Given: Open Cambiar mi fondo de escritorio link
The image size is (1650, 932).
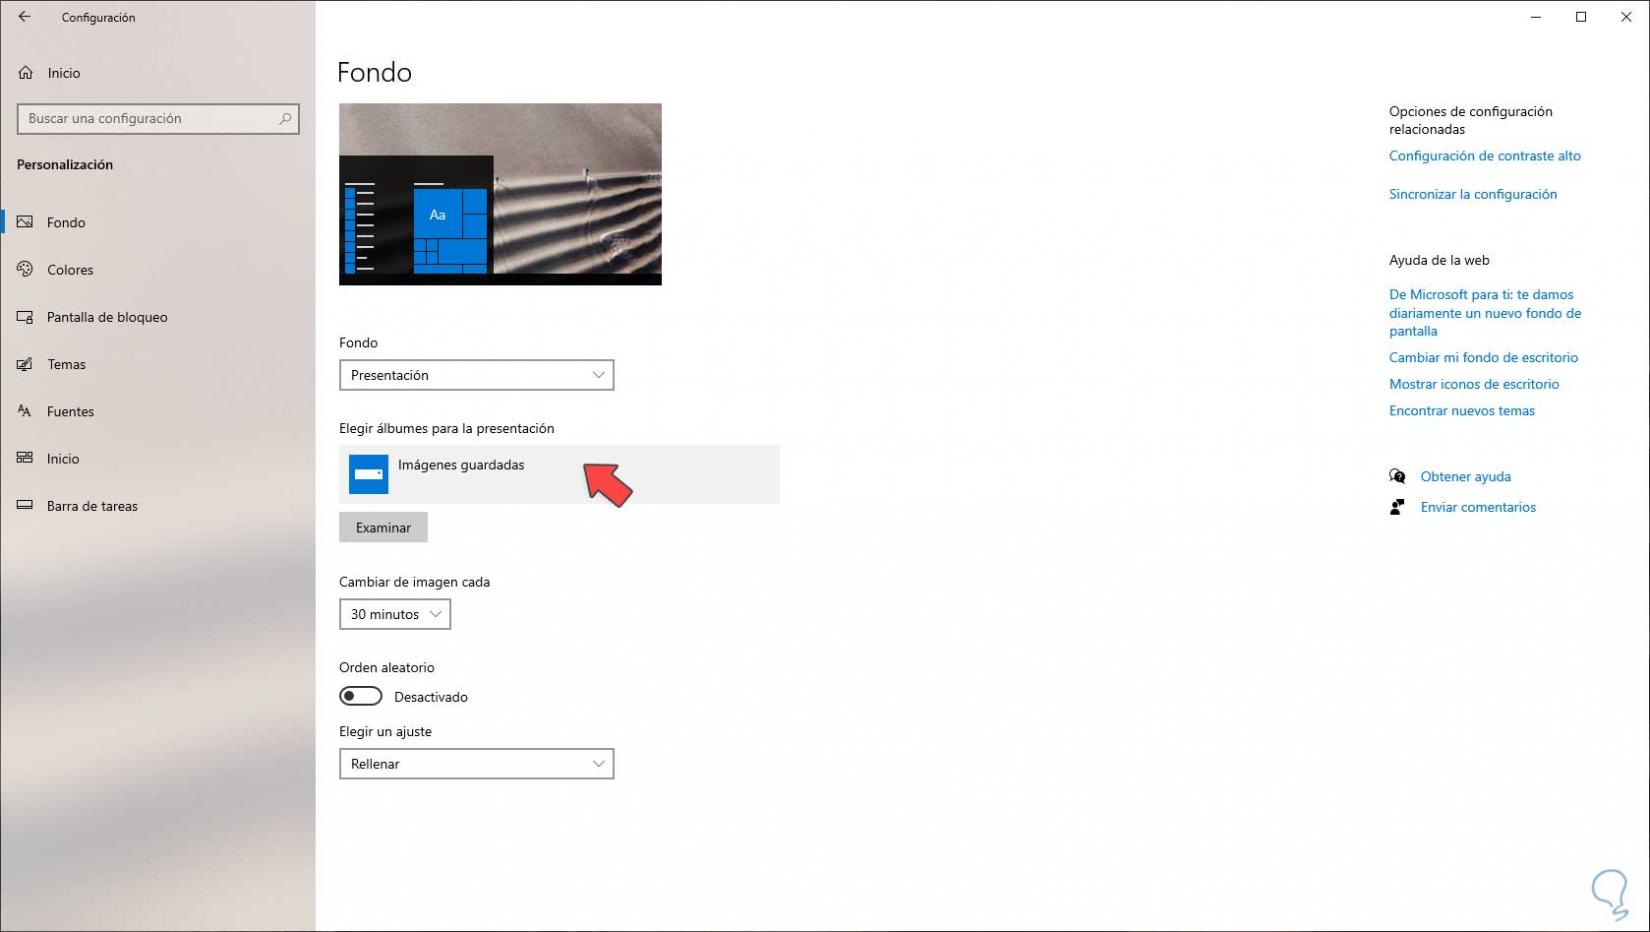Looking at the screenshot, I should tap(1483, 357).
